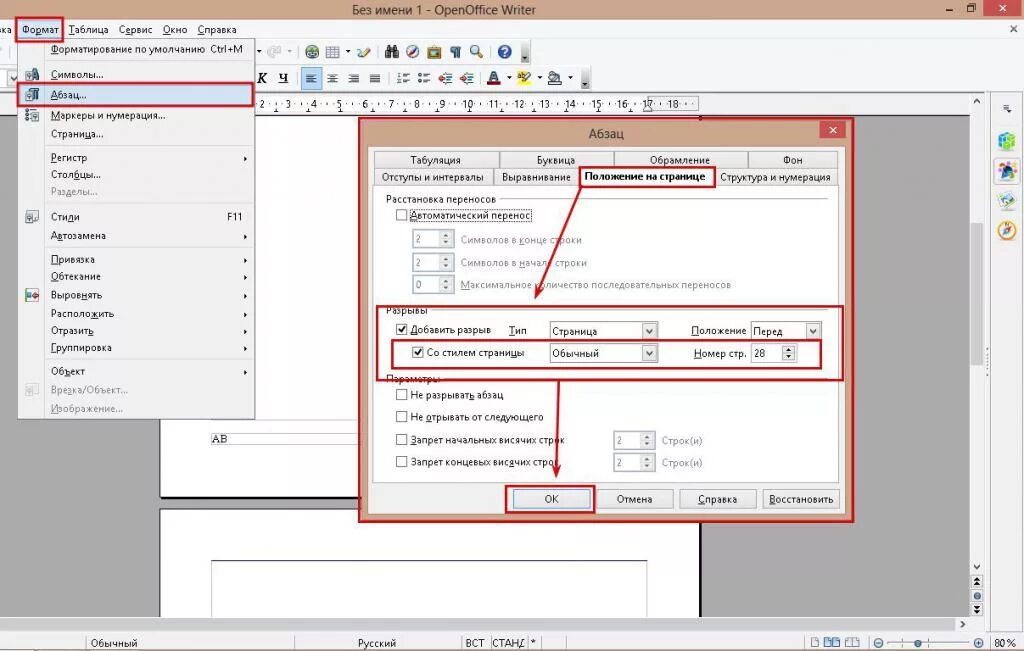
Task: Open the Show Draw Functions pencil icon
Action: [x=364, y=52]
